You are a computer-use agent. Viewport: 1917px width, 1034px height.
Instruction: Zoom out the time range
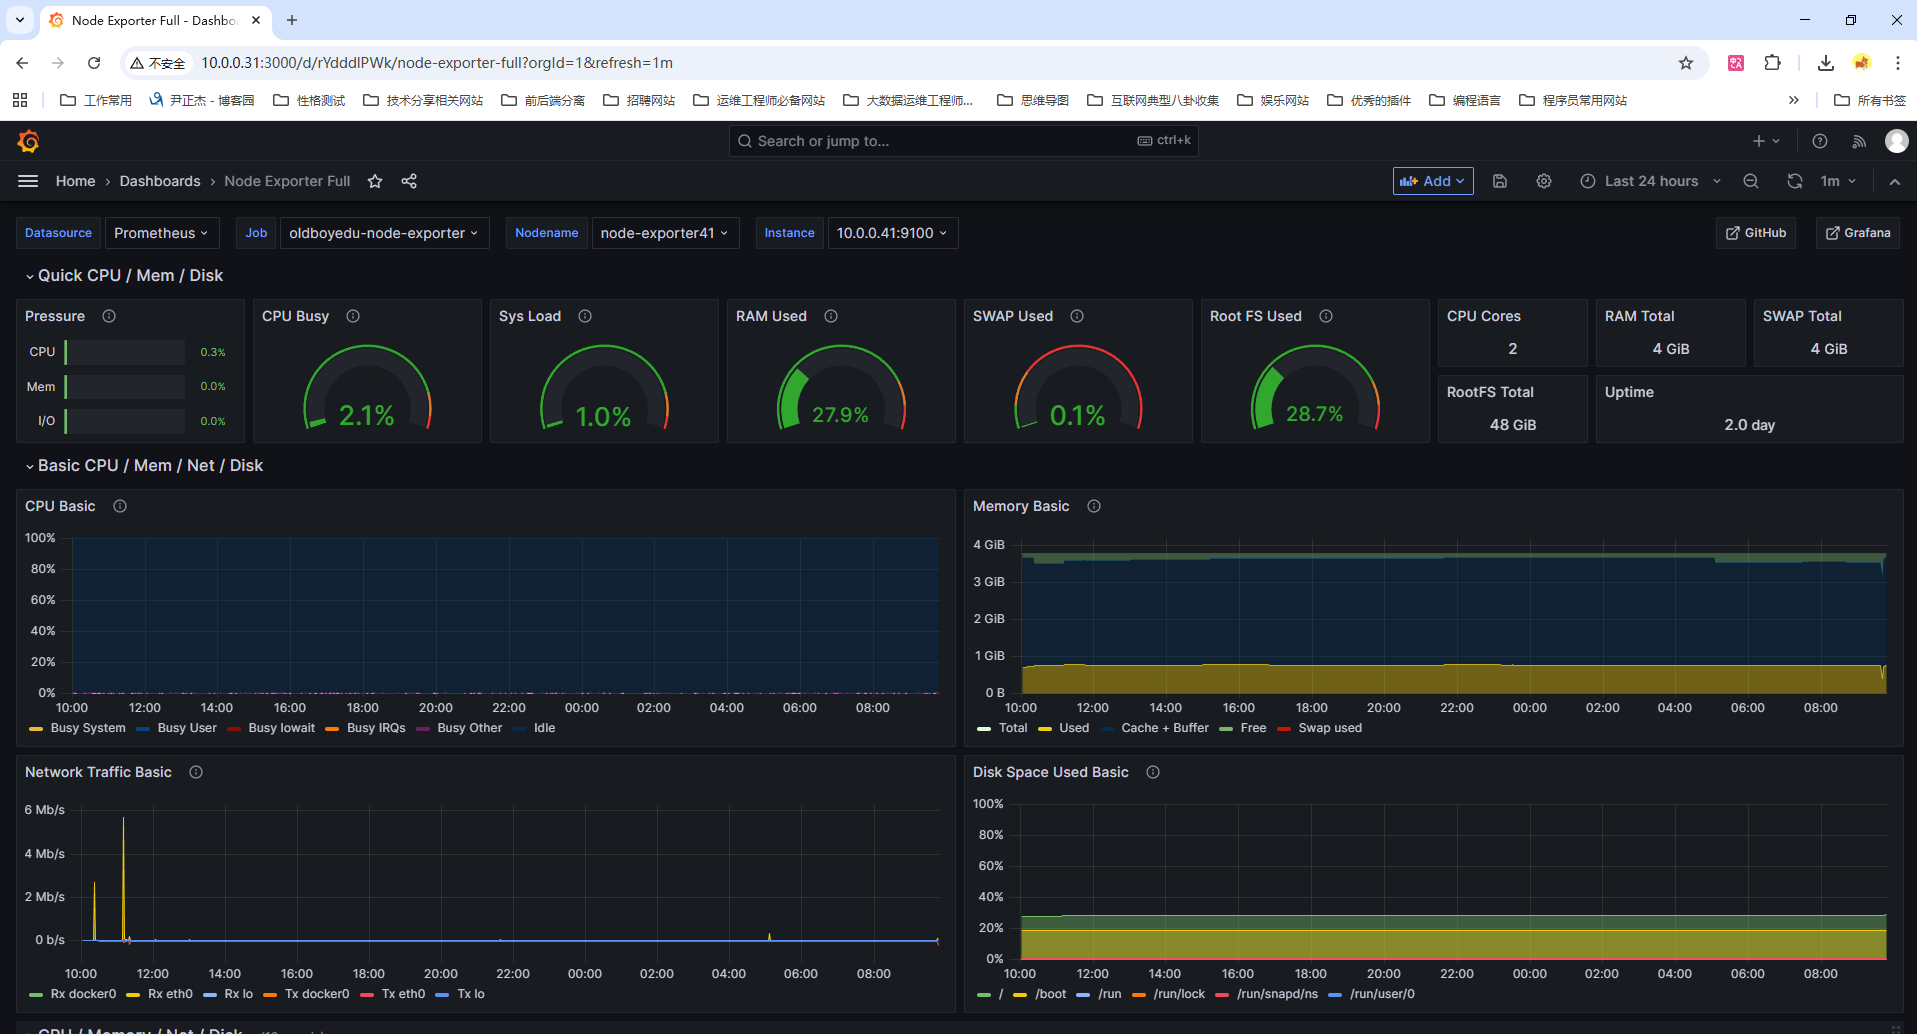[1751, 181]
